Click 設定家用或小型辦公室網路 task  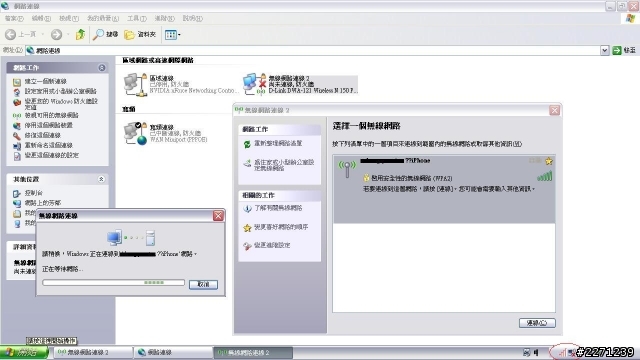point(60,91)
